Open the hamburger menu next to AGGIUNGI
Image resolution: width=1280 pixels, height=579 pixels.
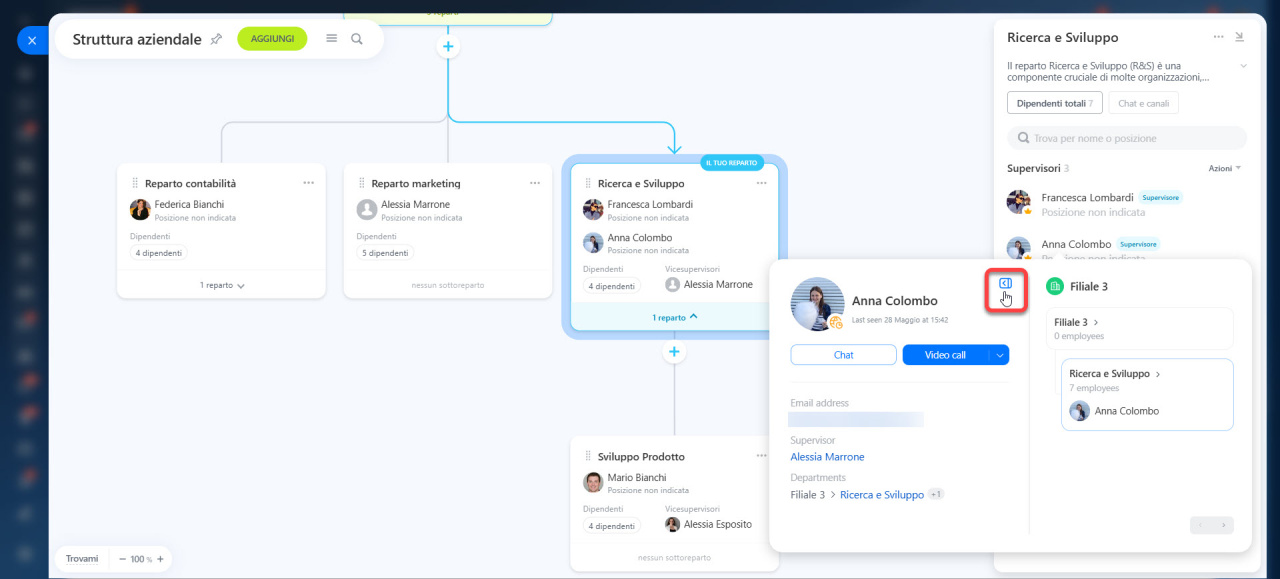pos(332,39)
